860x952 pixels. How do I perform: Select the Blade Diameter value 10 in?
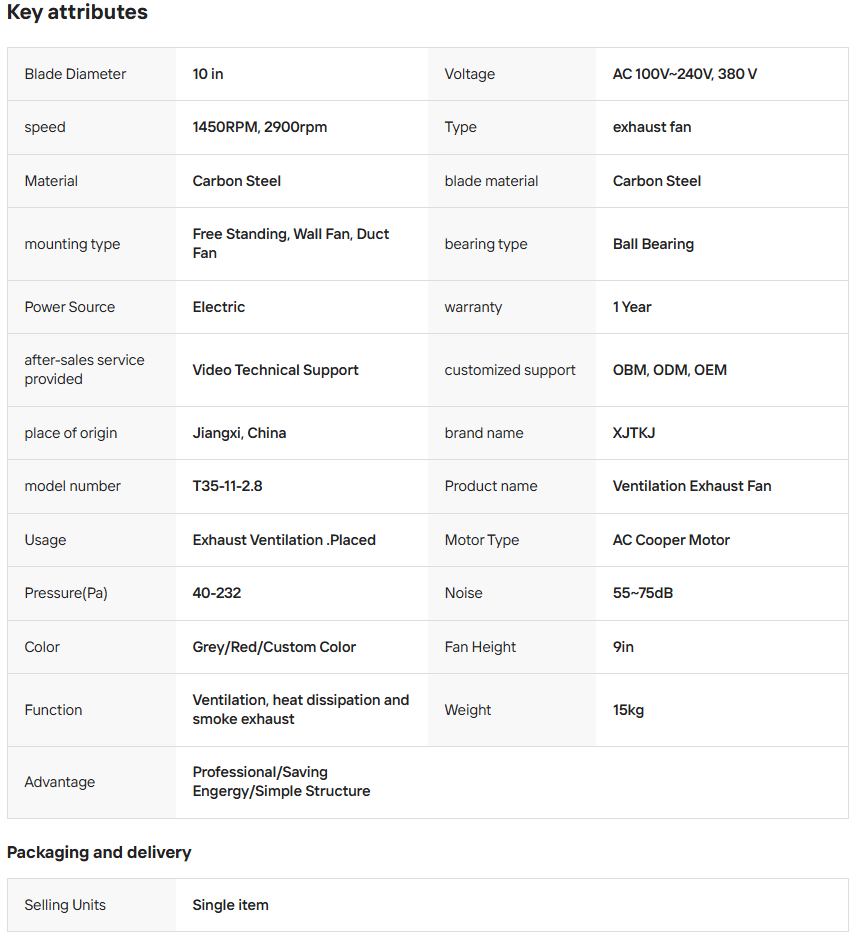[208, 74]
